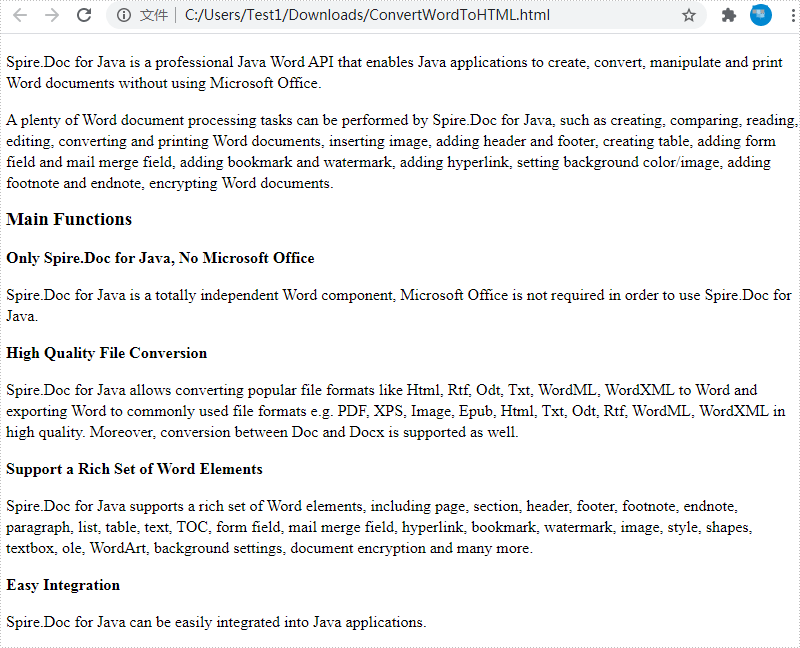View site information via the info icon

click(124, 15)
